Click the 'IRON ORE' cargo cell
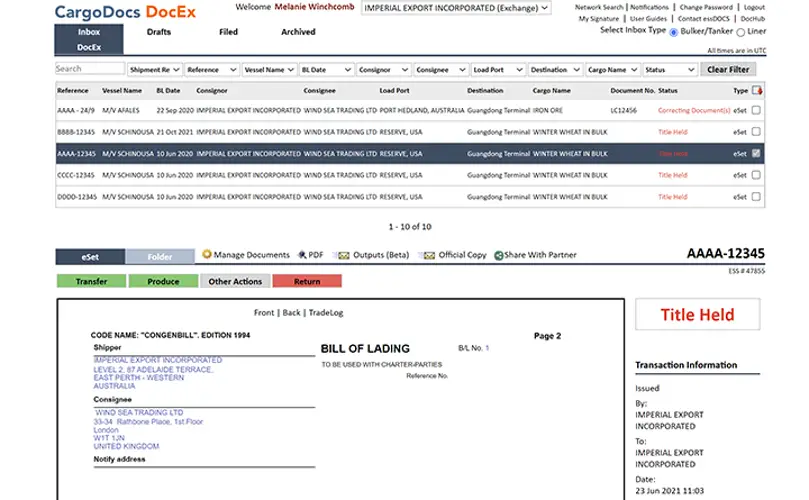 pyautogui.click(x=547, y=110)
